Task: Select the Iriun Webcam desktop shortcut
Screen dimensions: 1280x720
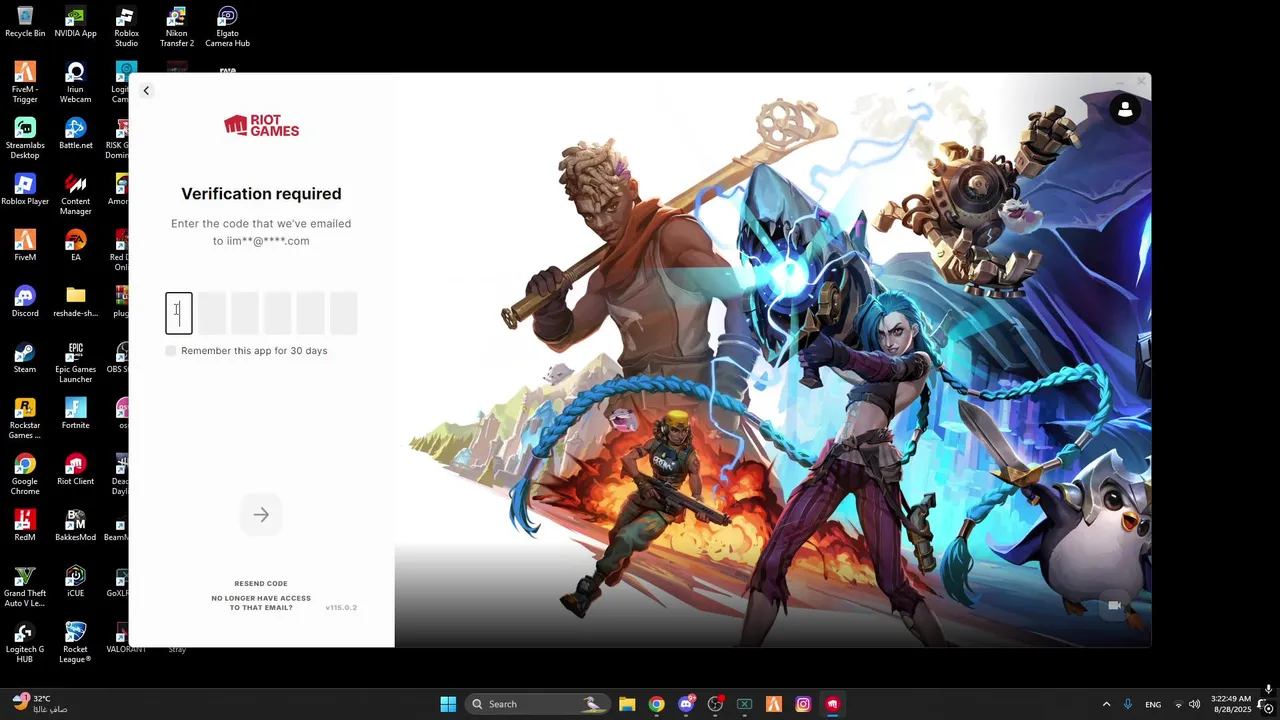Action: coord(75,83)
